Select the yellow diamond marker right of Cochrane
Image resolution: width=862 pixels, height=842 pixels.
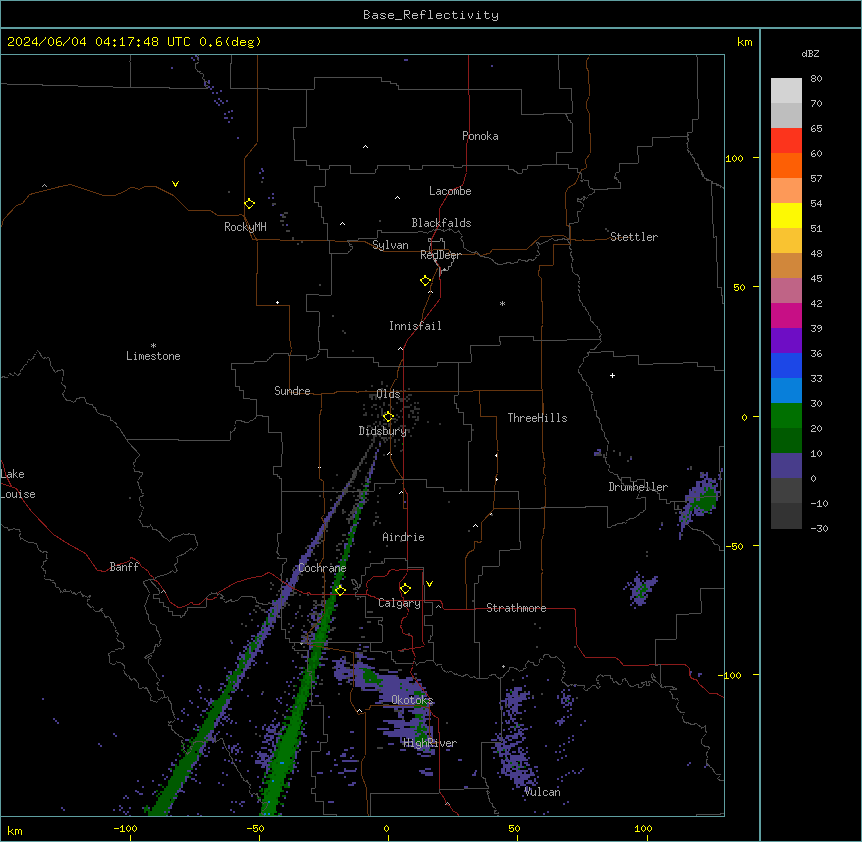point(340,590)
